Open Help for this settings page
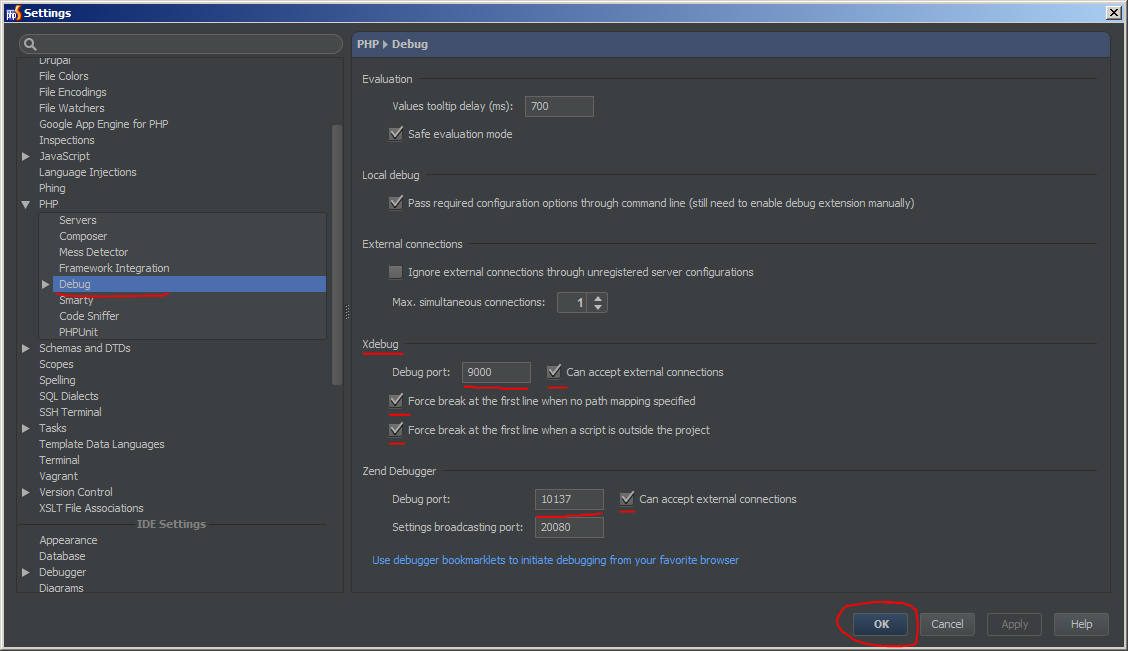The width and height of the screenshot is (1128, 651). [x=1081, y=624]
